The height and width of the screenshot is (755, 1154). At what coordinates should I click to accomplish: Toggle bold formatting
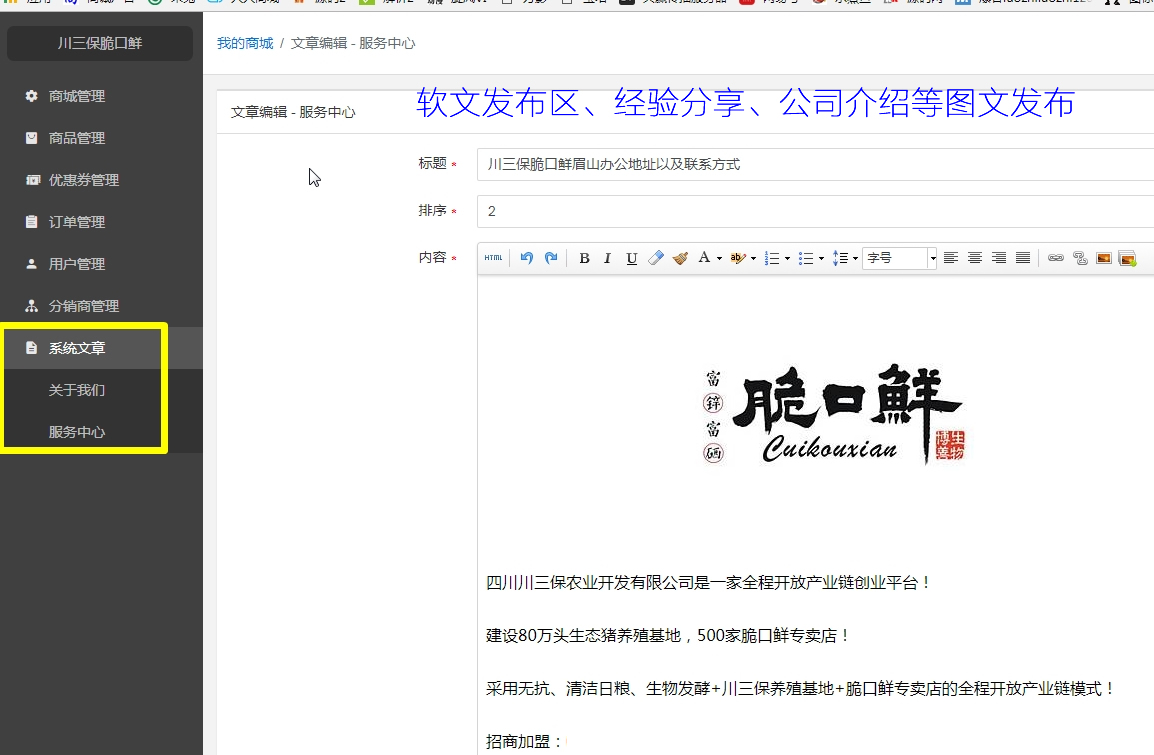point(584,258)
